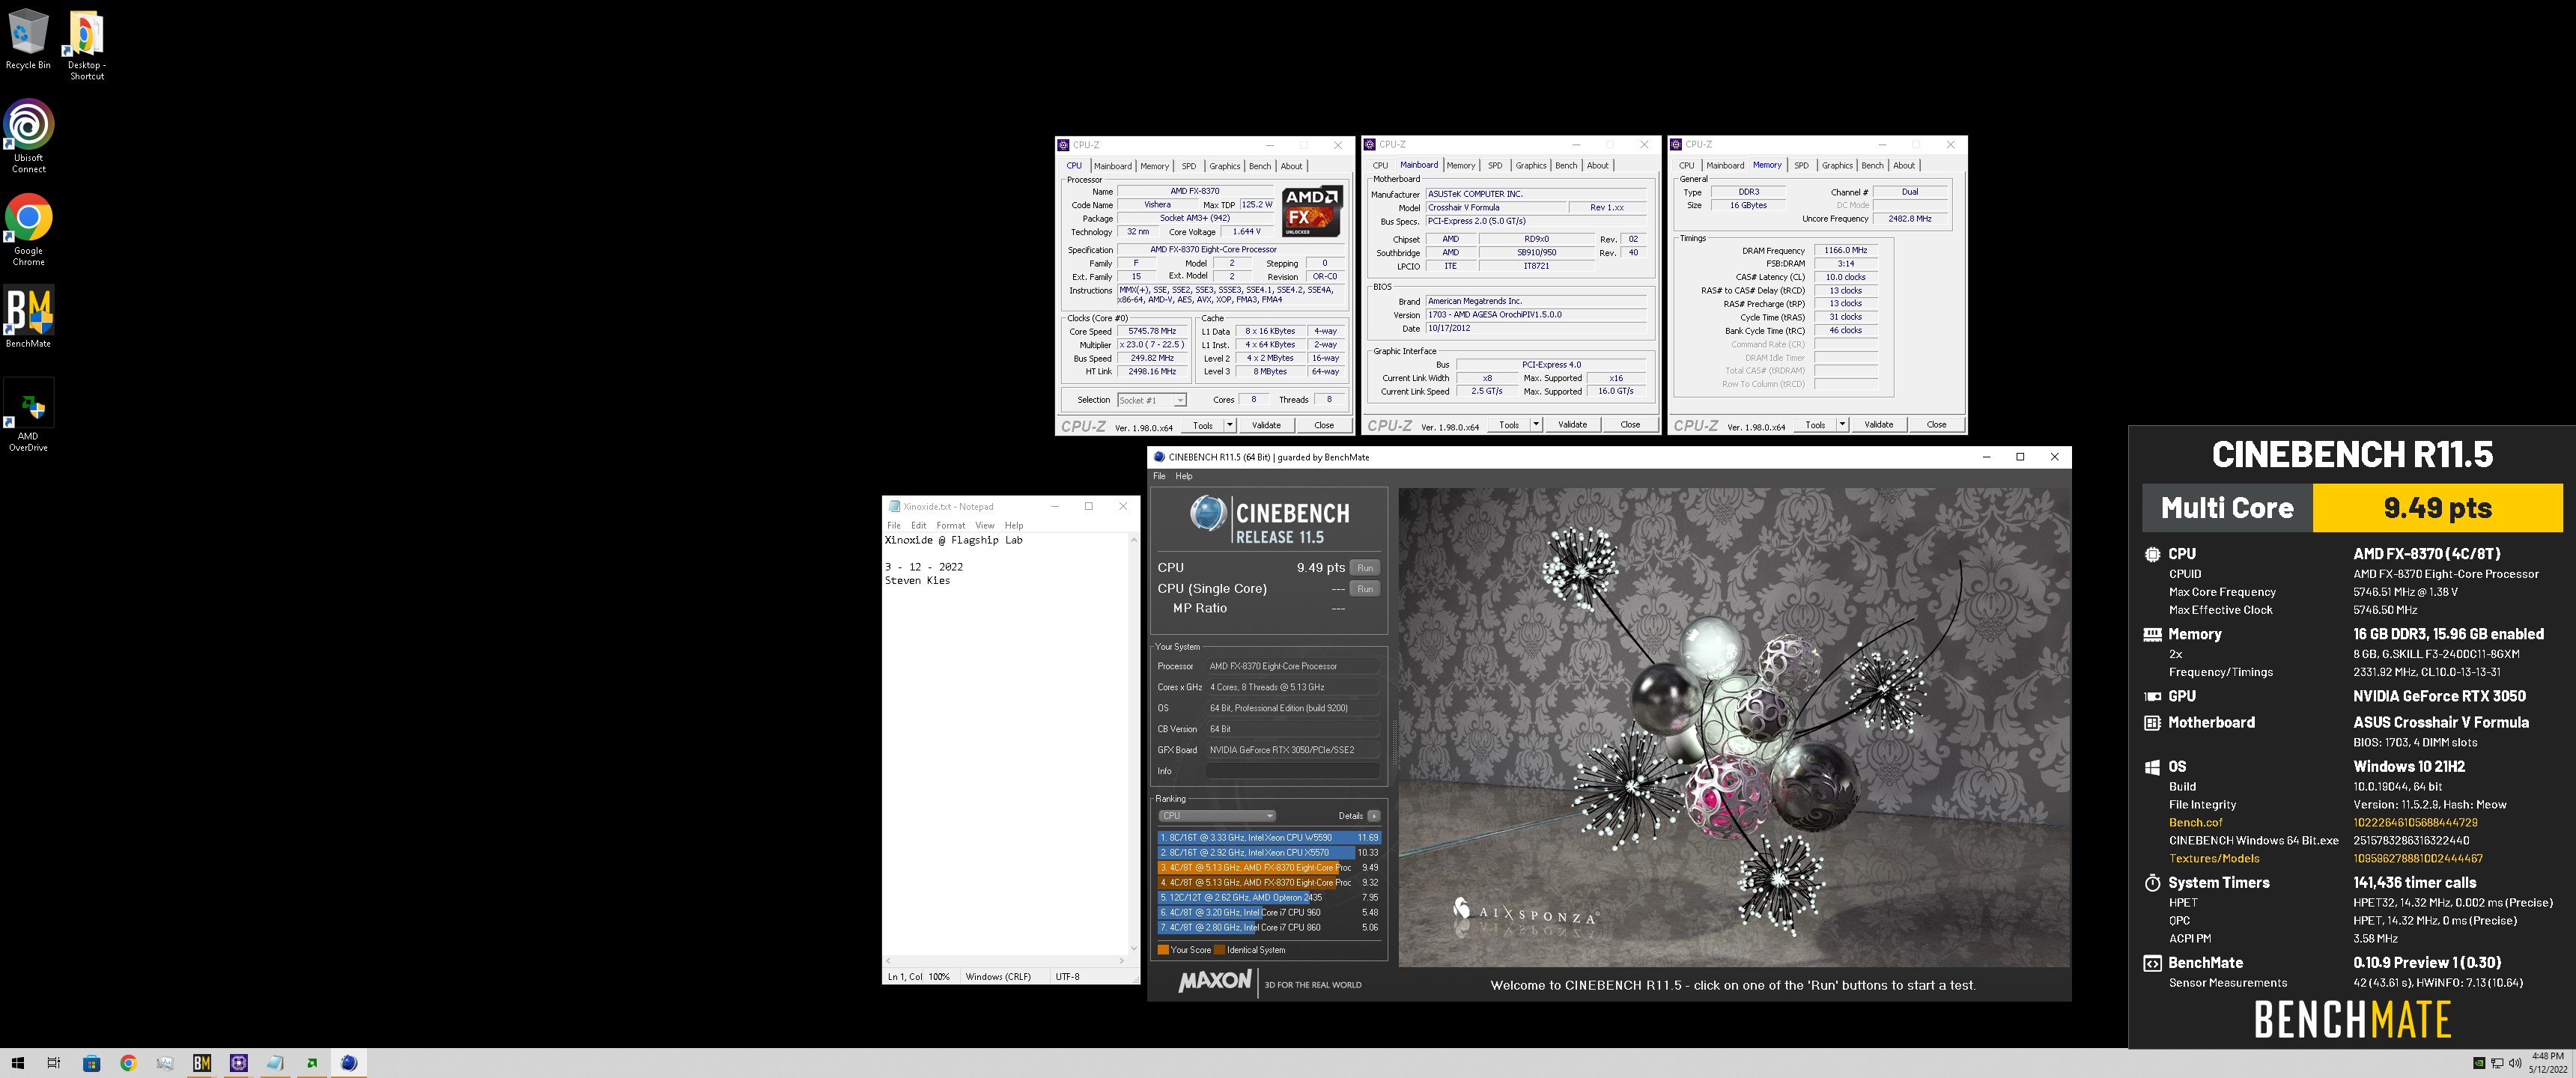Click the Cinebench taskbar icon
Screen dimensions: 2576x1078
349,1063
